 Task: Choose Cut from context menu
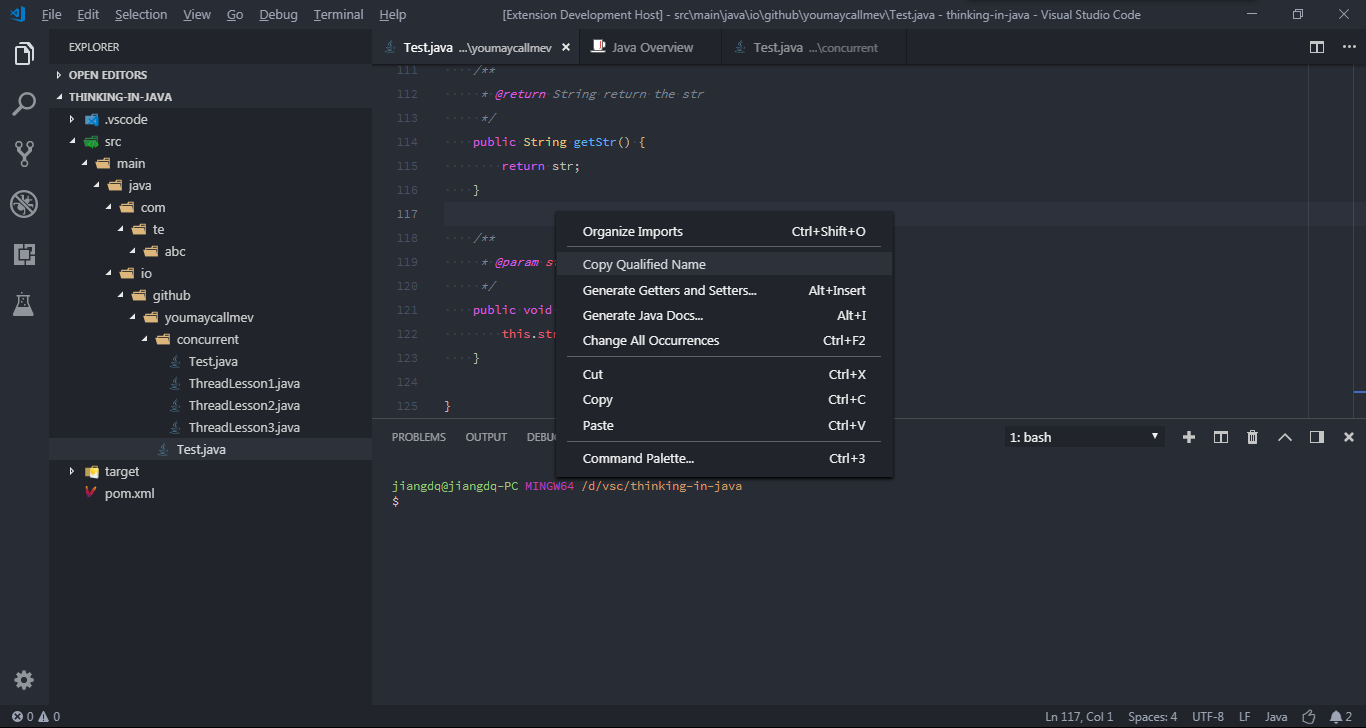point(724,374)
